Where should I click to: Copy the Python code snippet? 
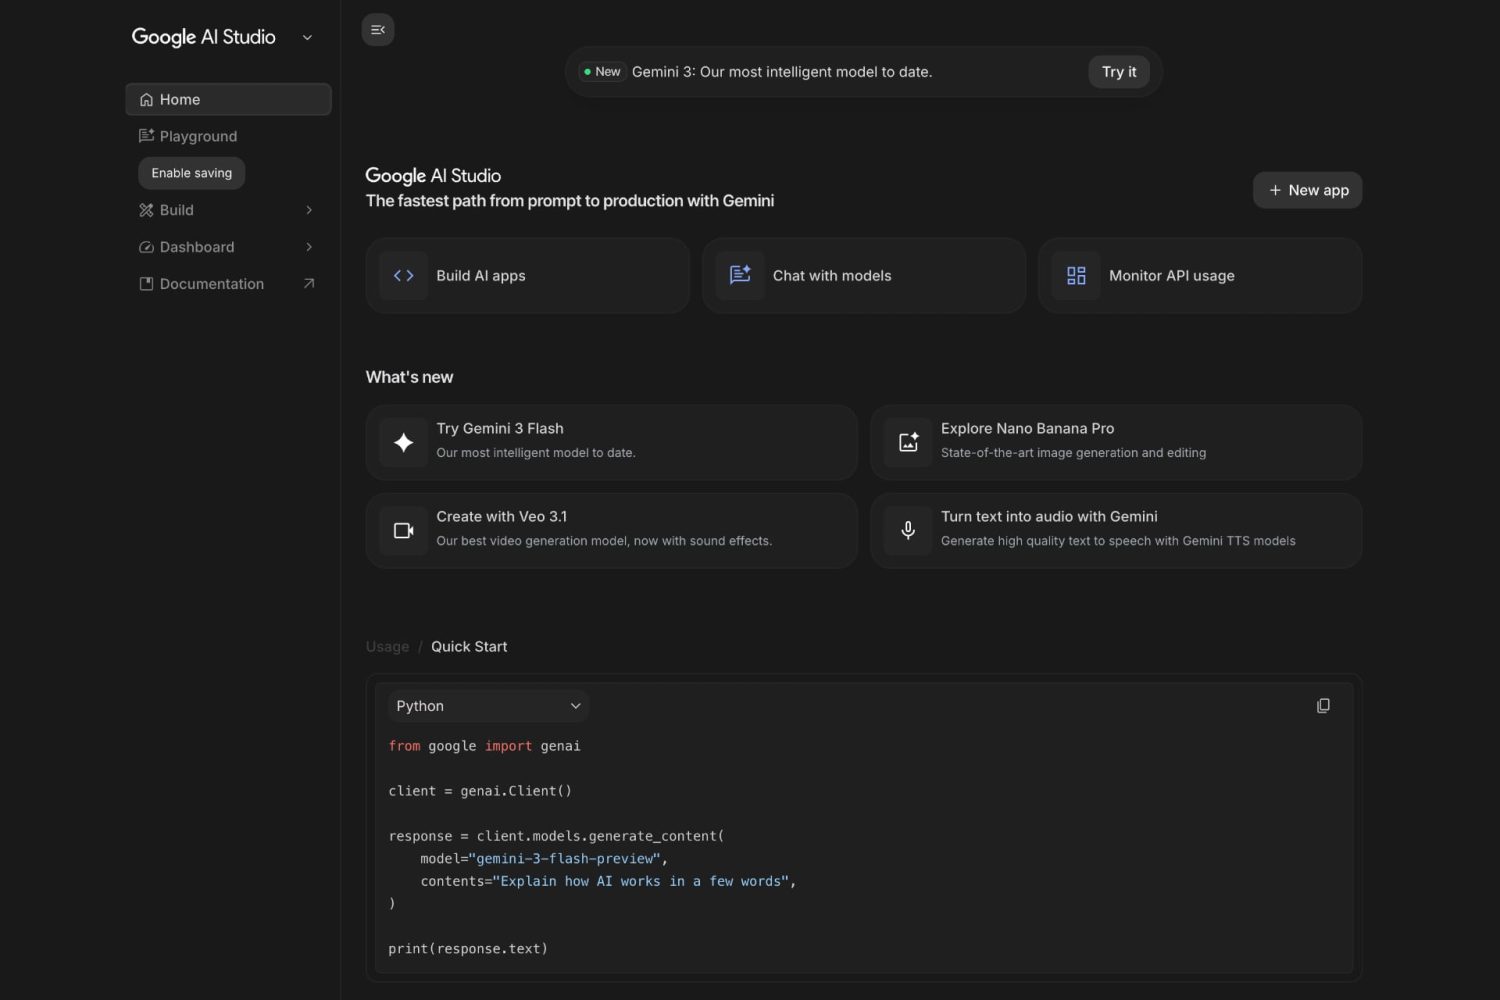[1323, 705]
